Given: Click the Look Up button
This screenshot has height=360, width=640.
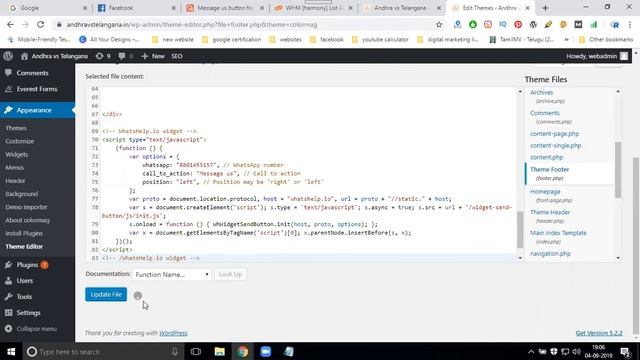Looking at the screenshot, I should pyautogui.click(x=230, y=274).
